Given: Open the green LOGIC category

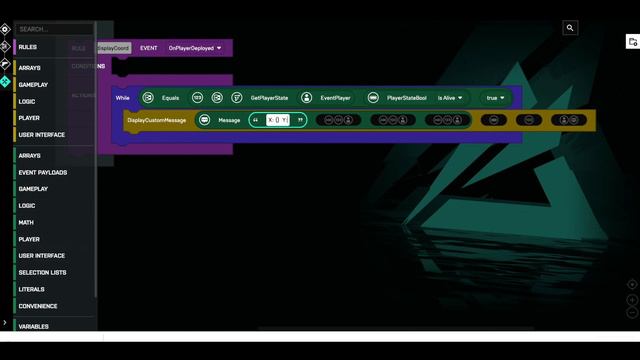Looking at the screenshot, I should click(27, 206).
